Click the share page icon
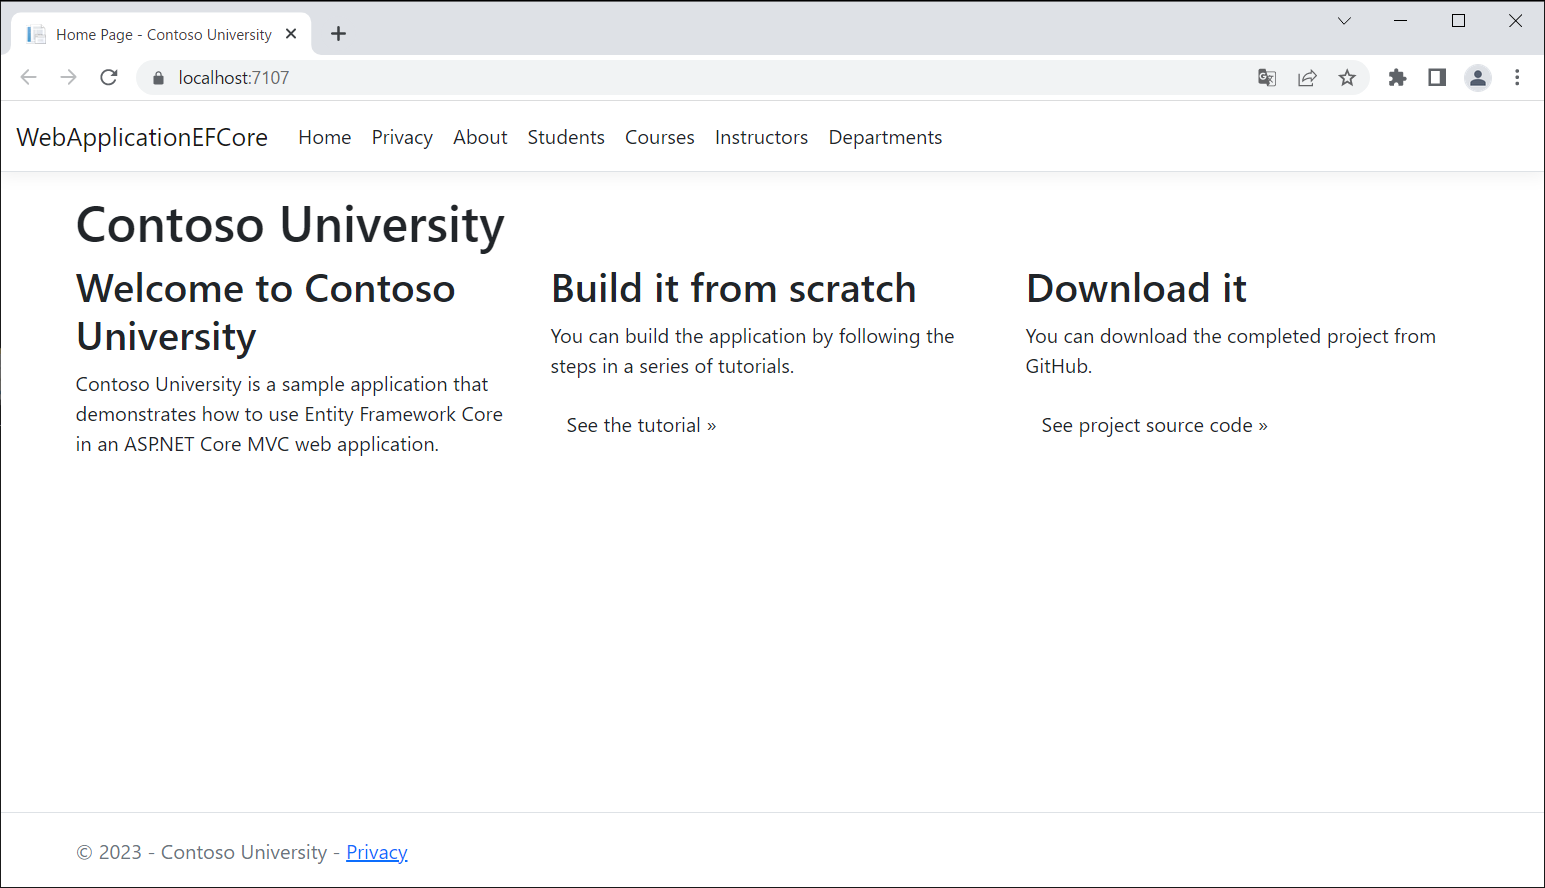The height and width of the screenshot is (888, 1545). 1307,78
